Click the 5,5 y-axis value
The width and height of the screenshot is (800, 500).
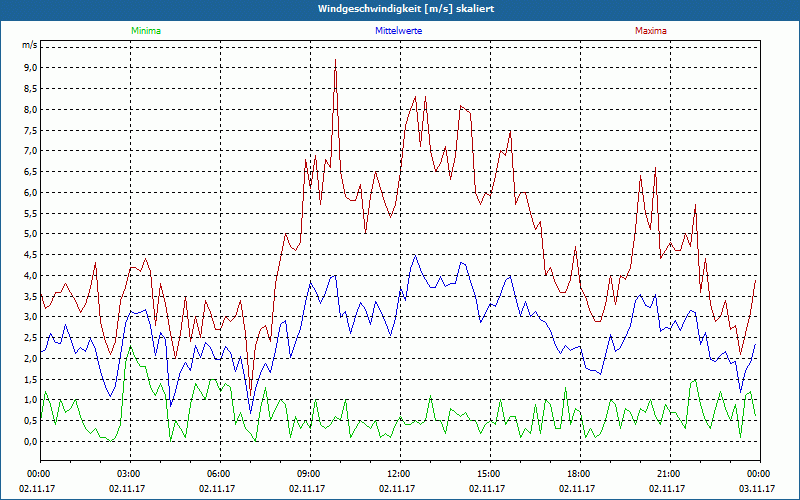30,213
